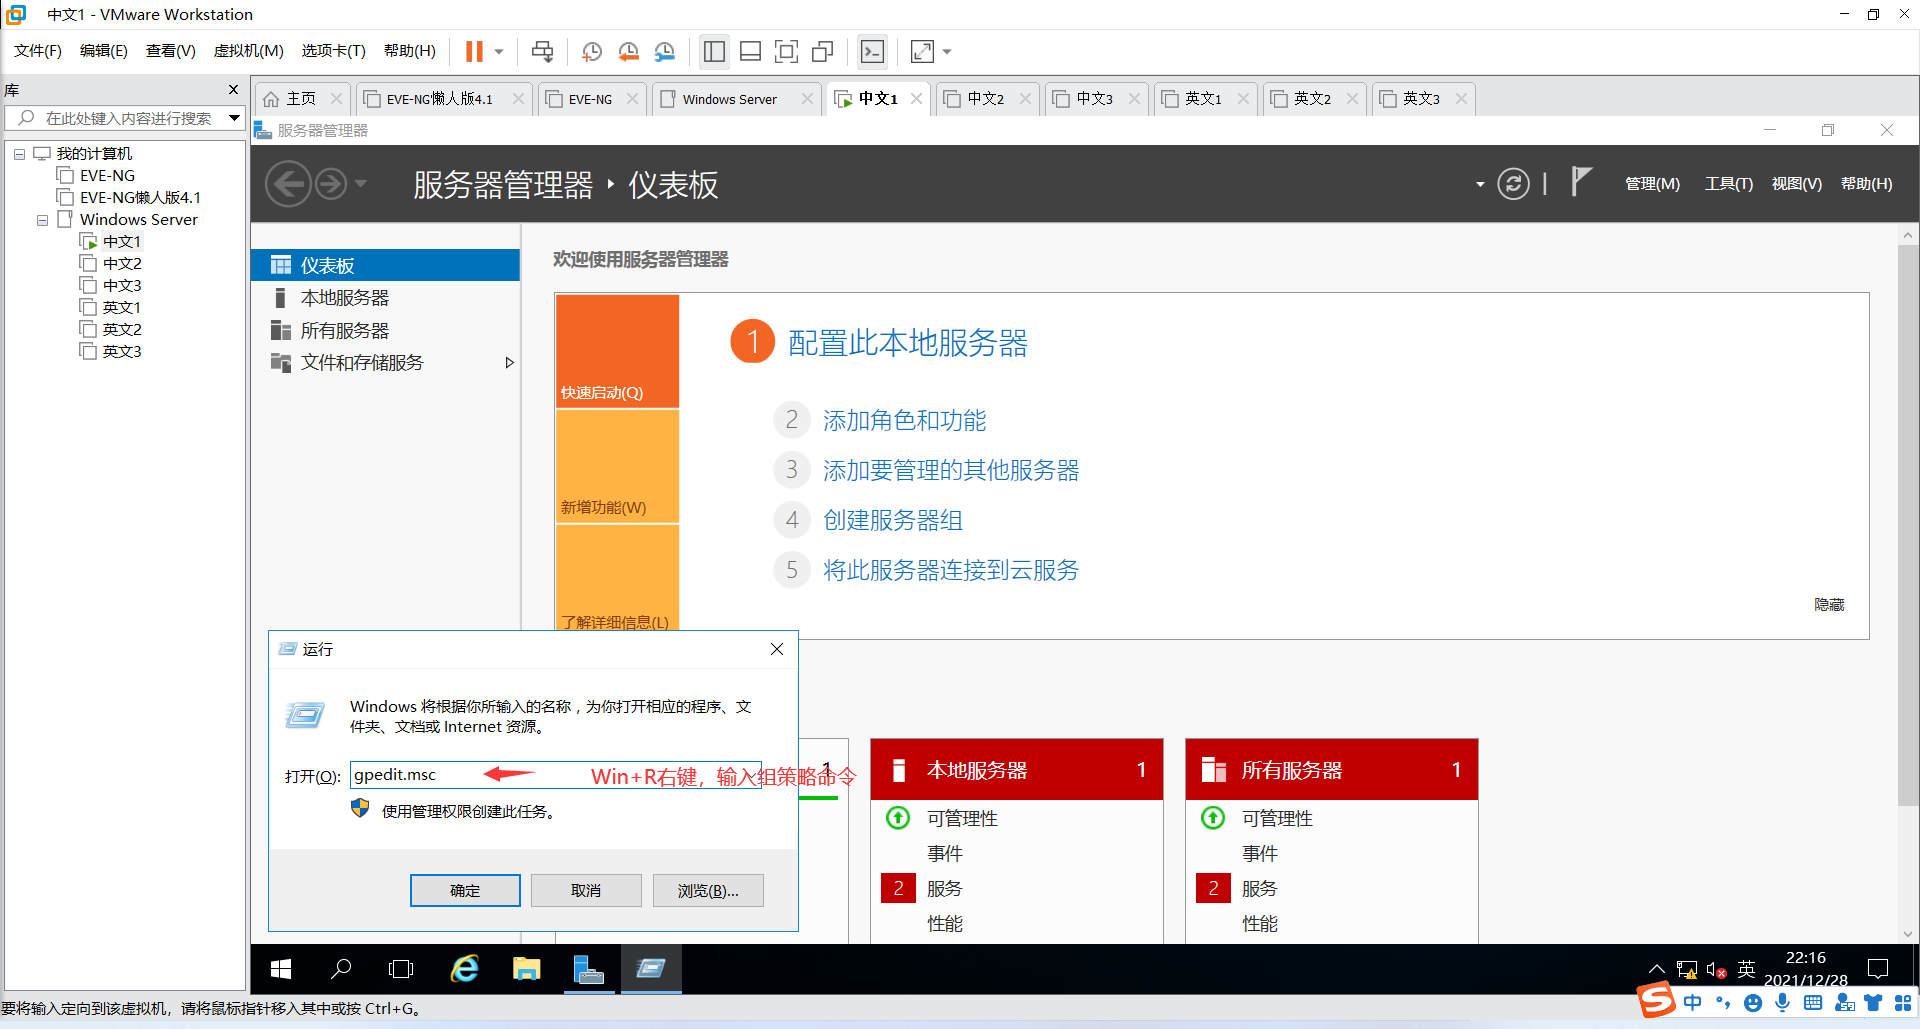
Task: Expand 文件和存储服务 in sidebar
Action: 510,362
